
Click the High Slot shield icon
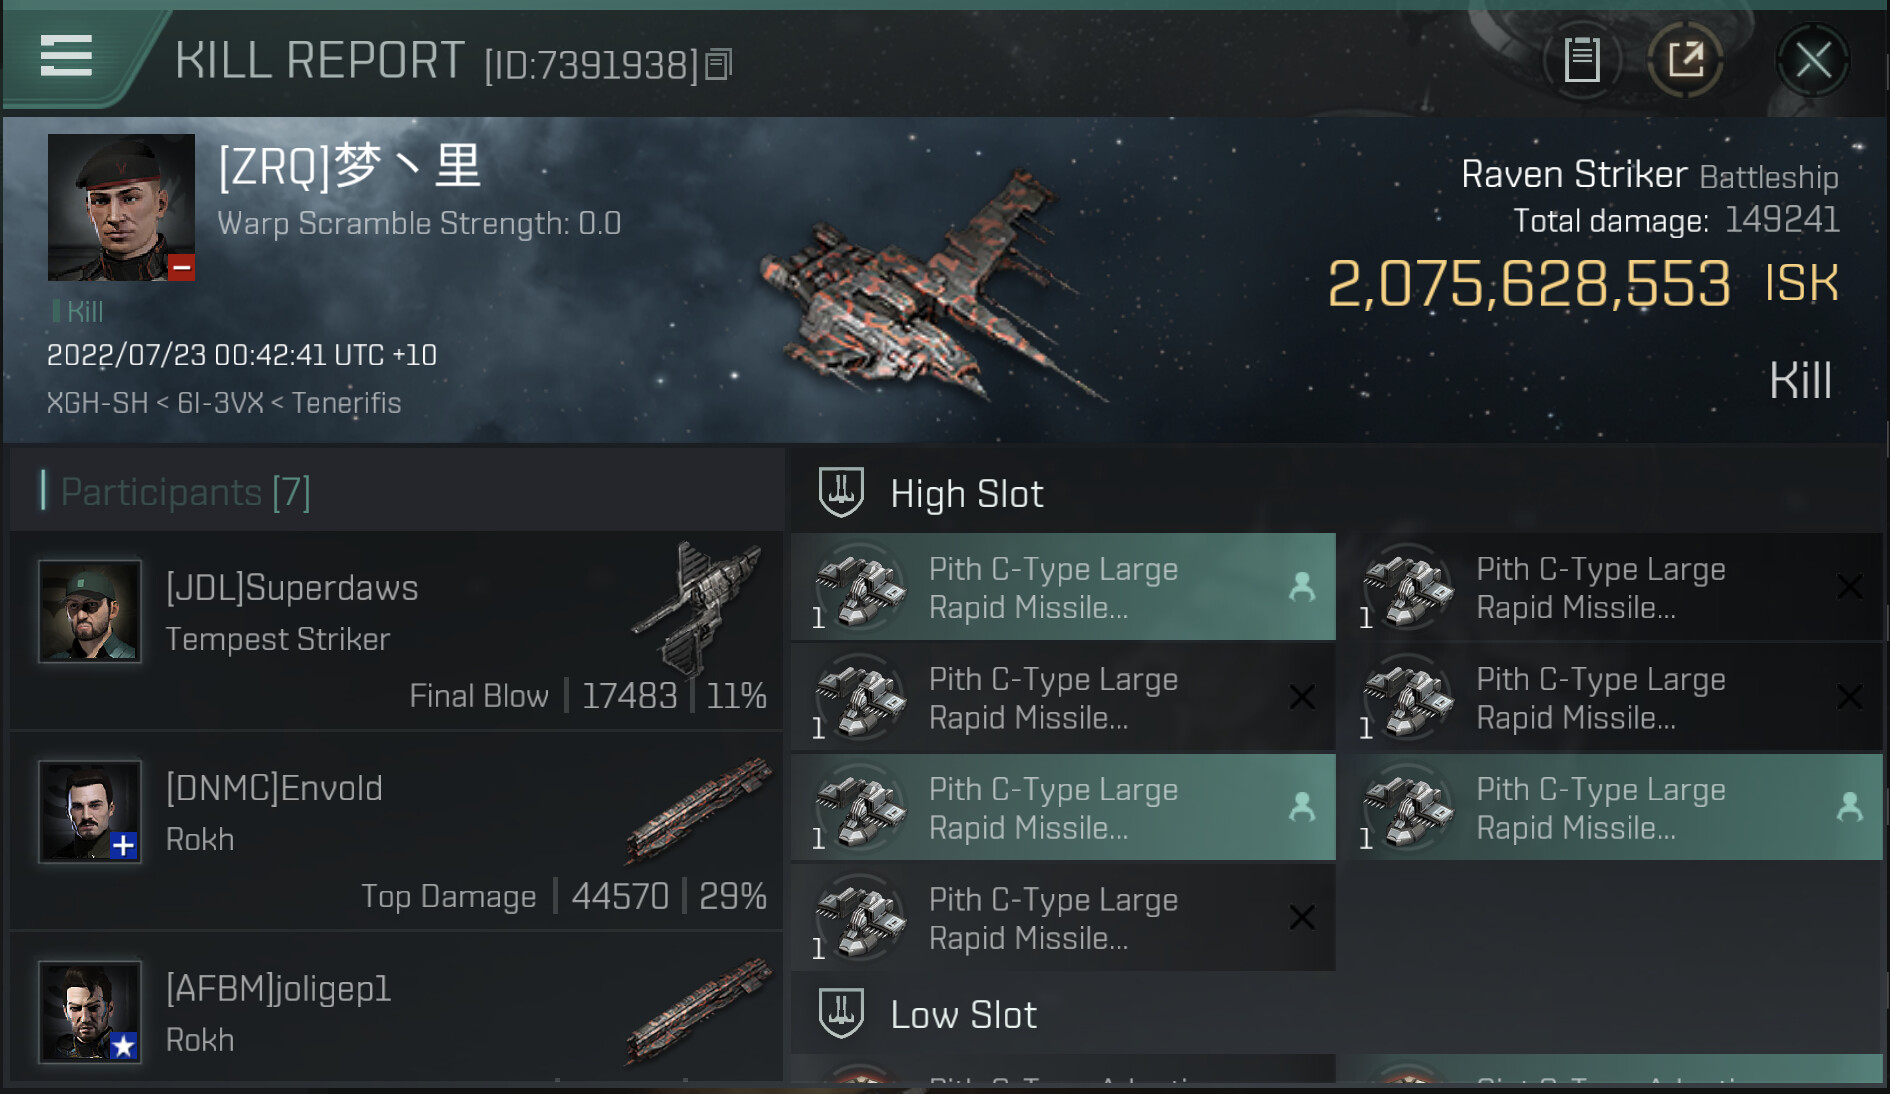(841, 492)
